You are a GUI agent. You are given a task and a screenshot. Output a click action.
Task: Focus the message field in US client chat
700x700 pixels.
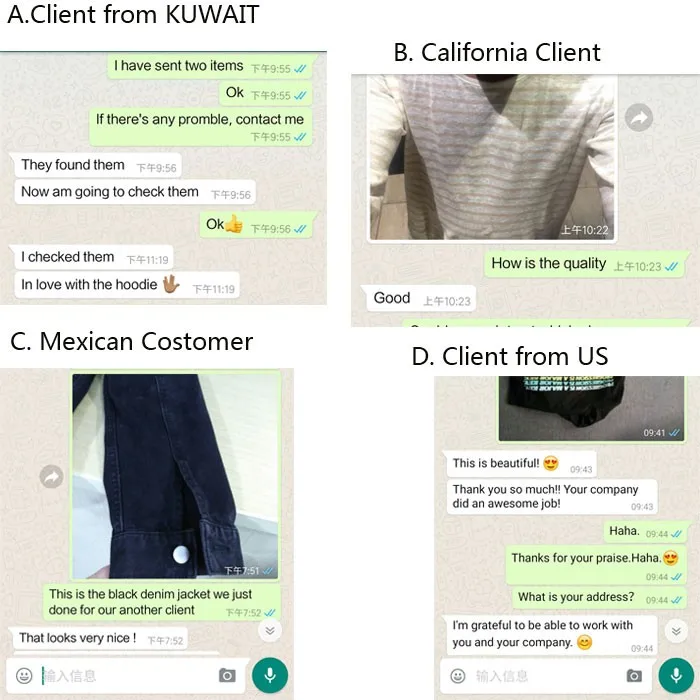(548, 676)
